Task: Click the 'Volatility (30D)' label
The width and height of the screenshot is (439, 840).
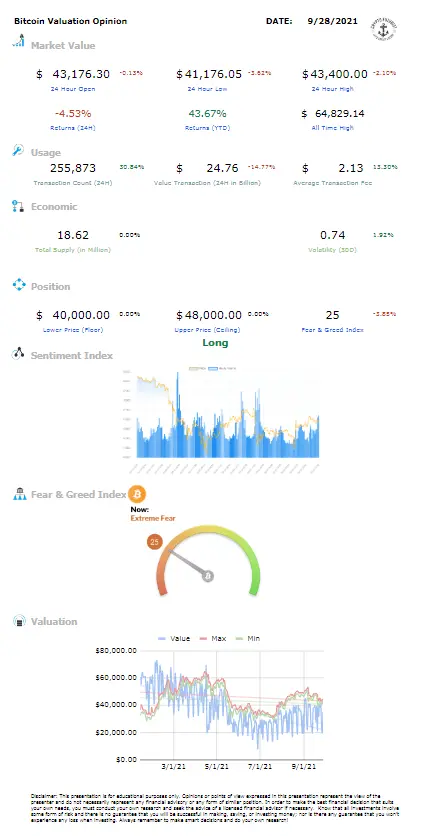Action: click(333, 250)
